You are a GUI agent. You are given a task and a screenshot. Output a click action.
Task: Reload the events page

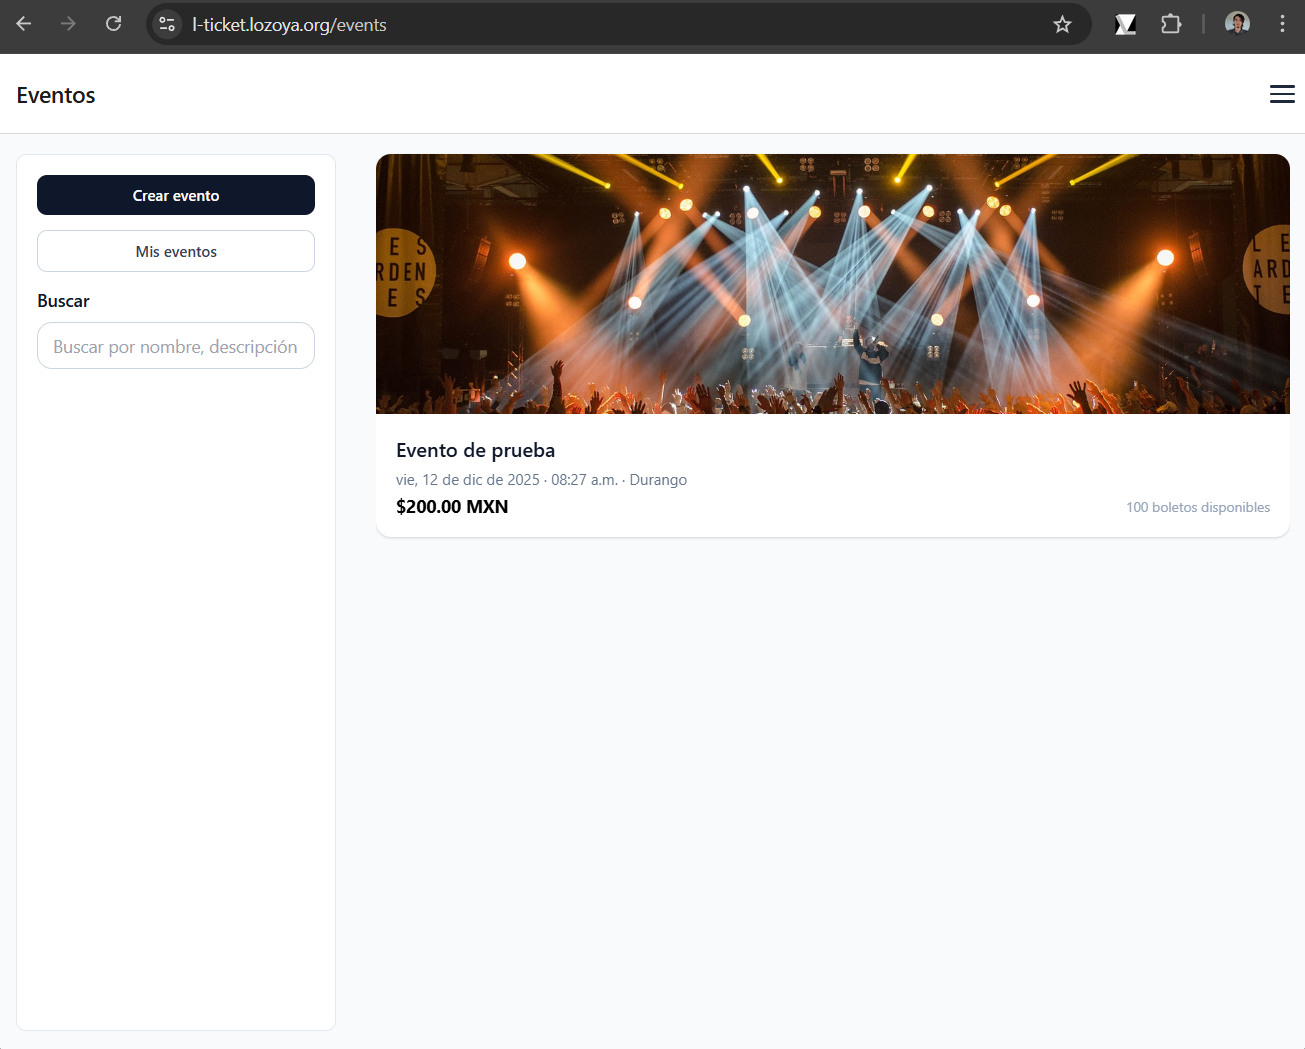114,24
